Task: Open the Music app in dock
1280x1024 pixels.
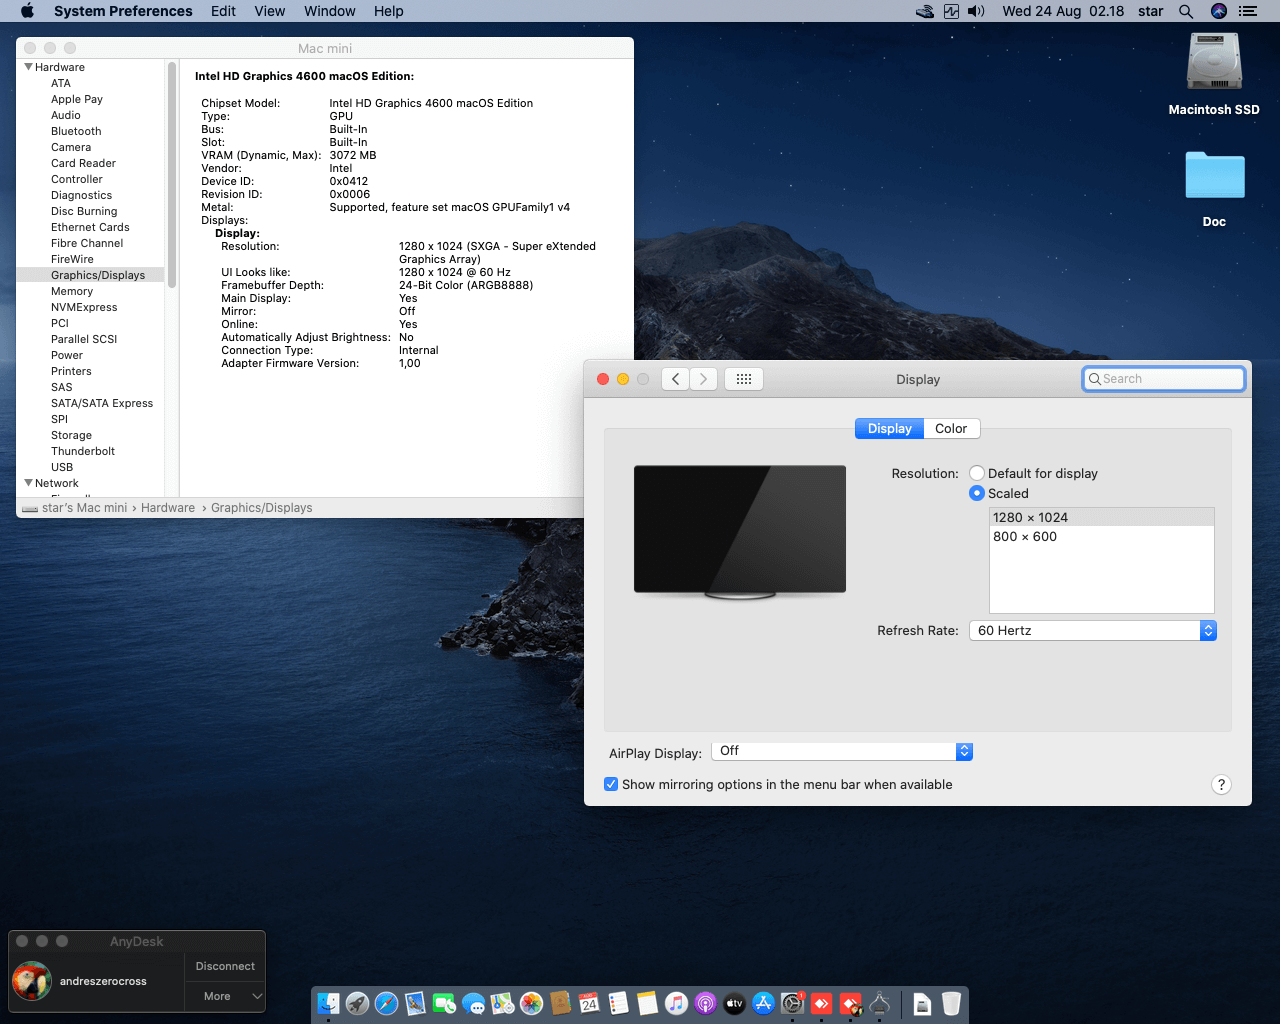Action: pyautogui.click(x=676, y=1003)
